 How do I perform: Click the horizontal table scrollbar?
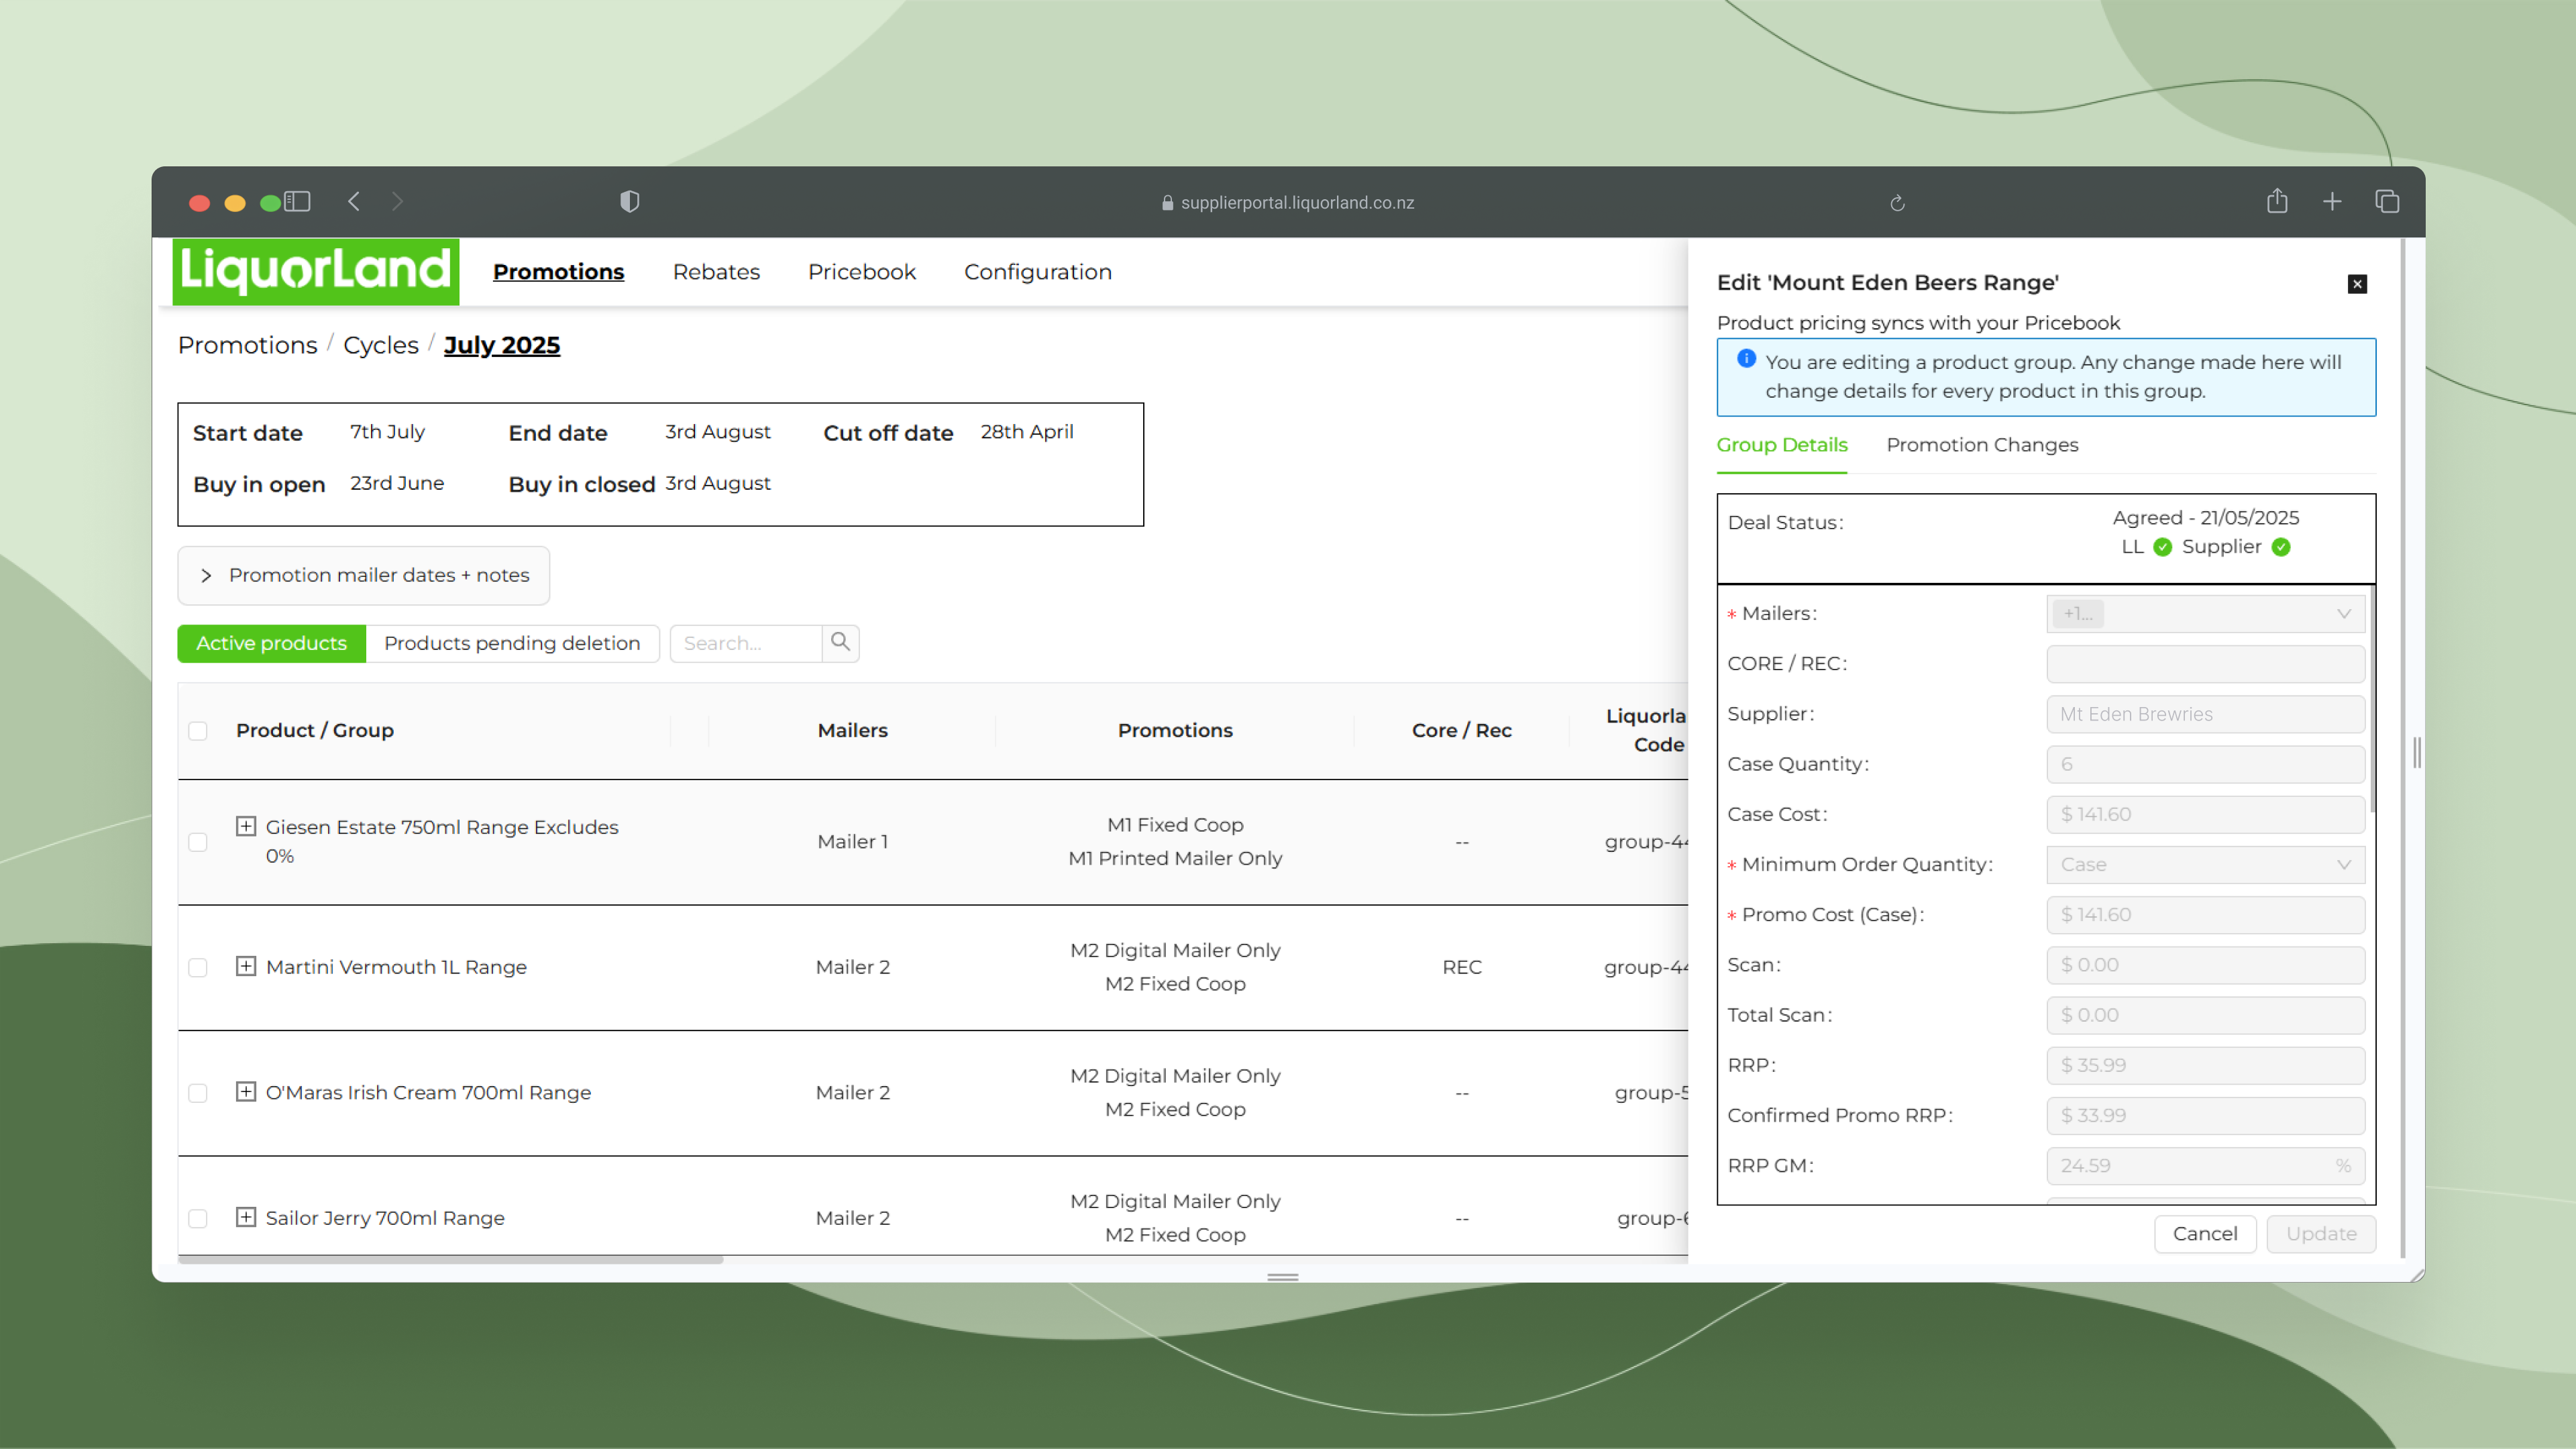(450, 1260)
